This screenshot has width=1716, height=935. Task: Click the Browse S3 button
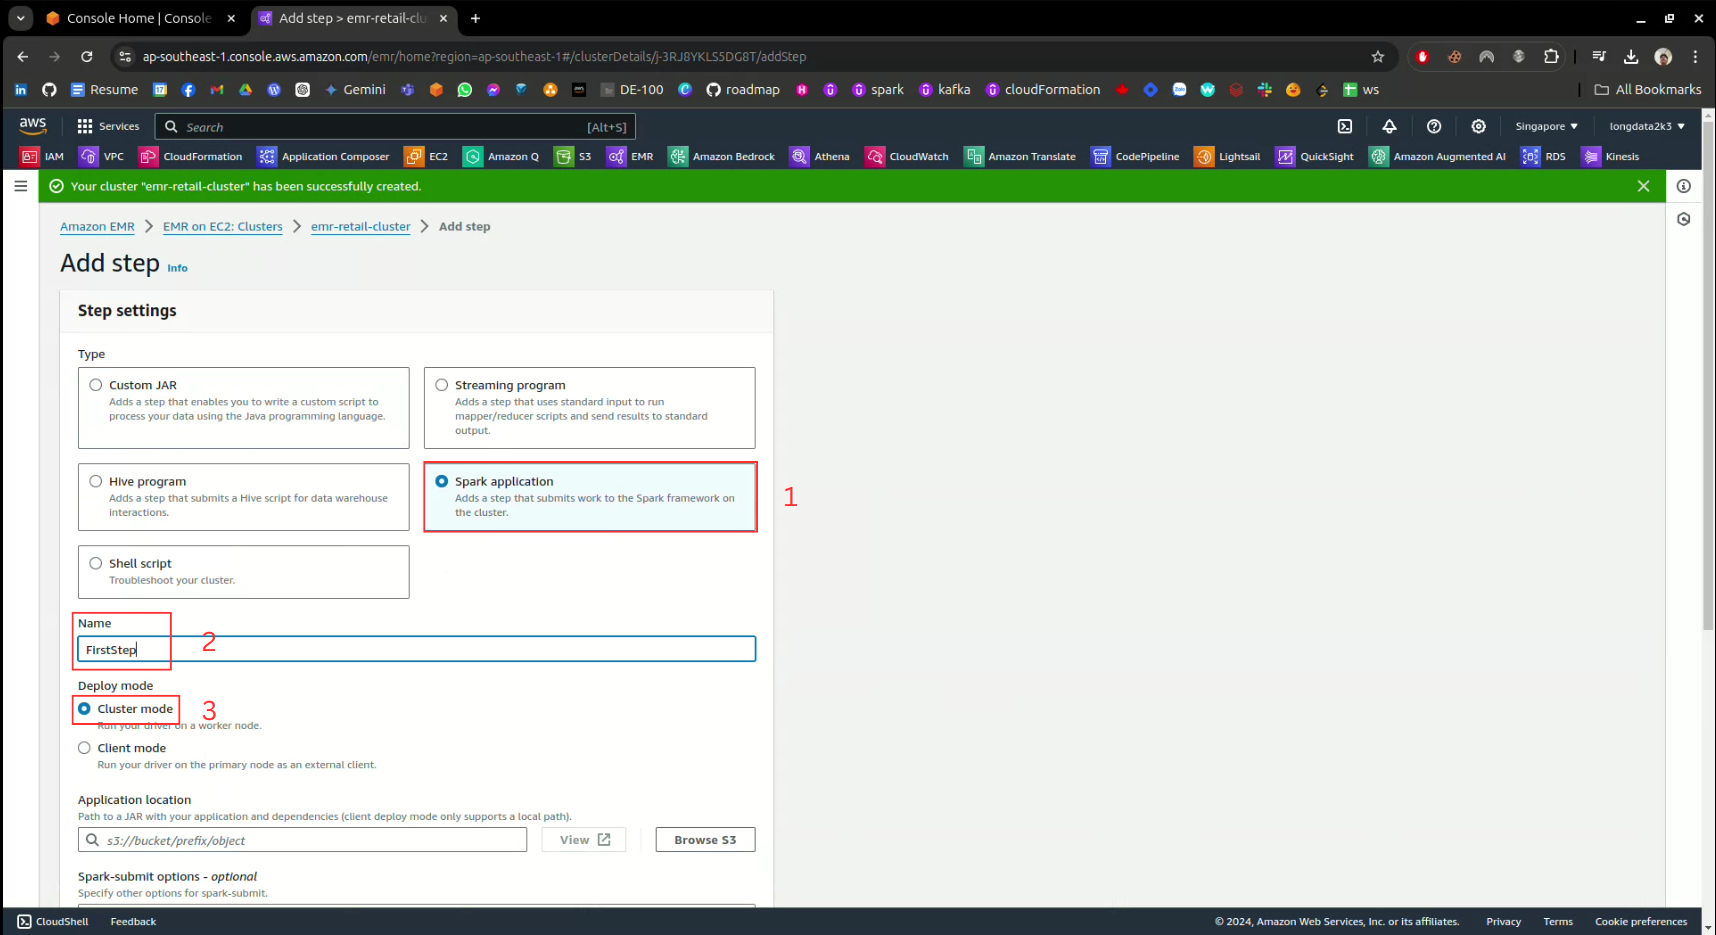[705, 840]
